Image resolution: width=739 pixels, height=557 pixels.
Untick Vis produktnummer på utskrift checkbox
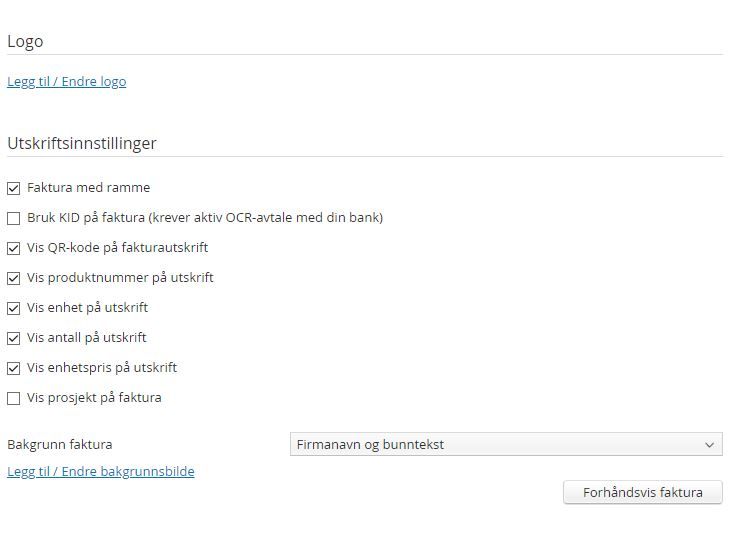[14, 278]
